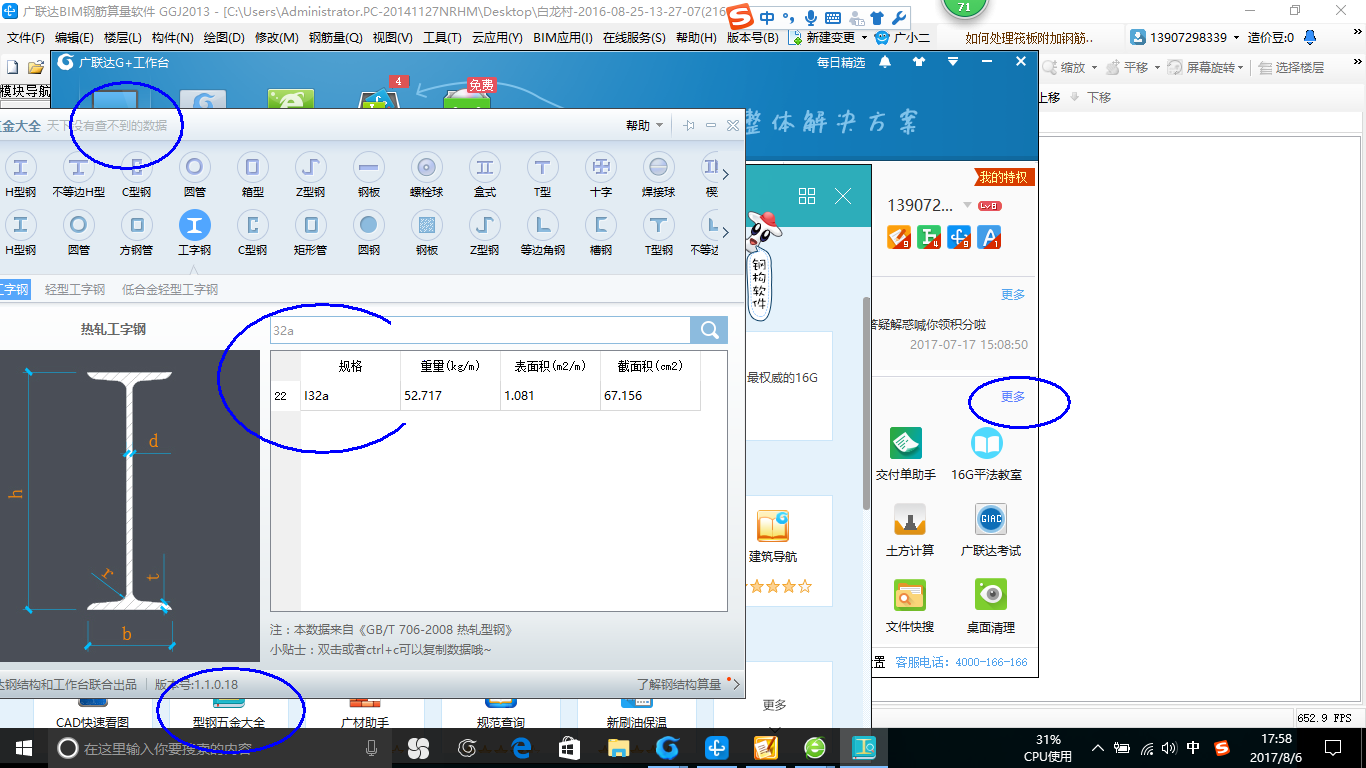Click the bell icon in G+ 工作台 header
The image size is (1366, 768).
click(885, 62)
